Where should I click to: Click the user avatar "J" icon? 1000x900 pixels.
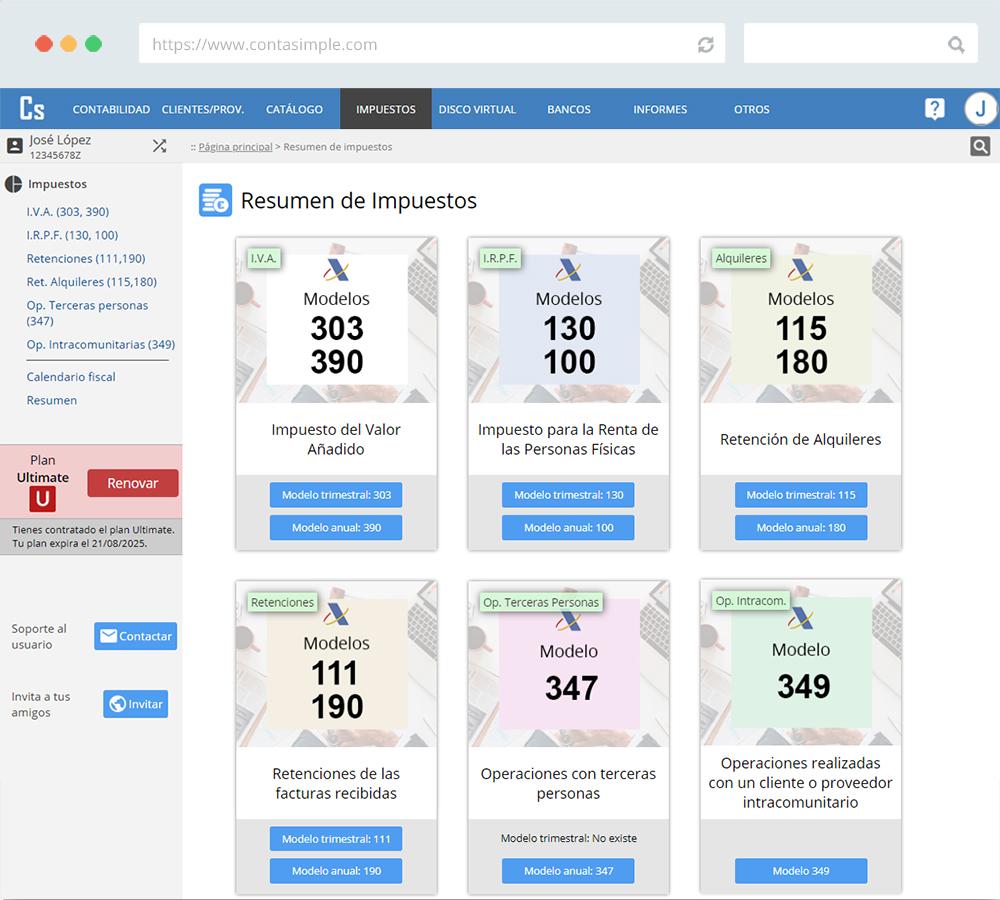(x=981, y=108)
